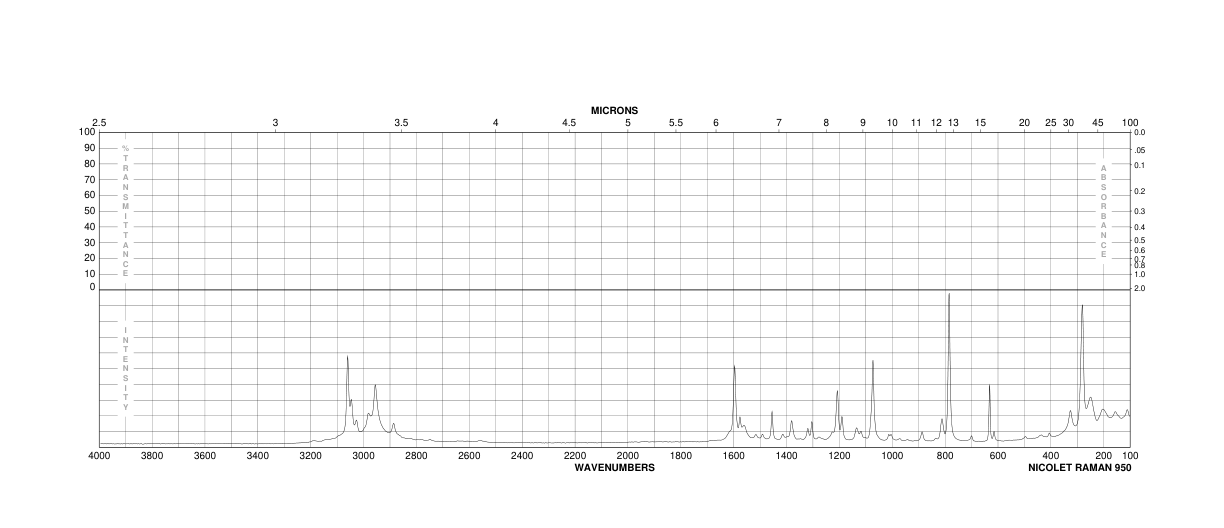Viewport: 1224px width, 528px height.
Task: Click the 7 microns tick label
Action: point(779,123)
